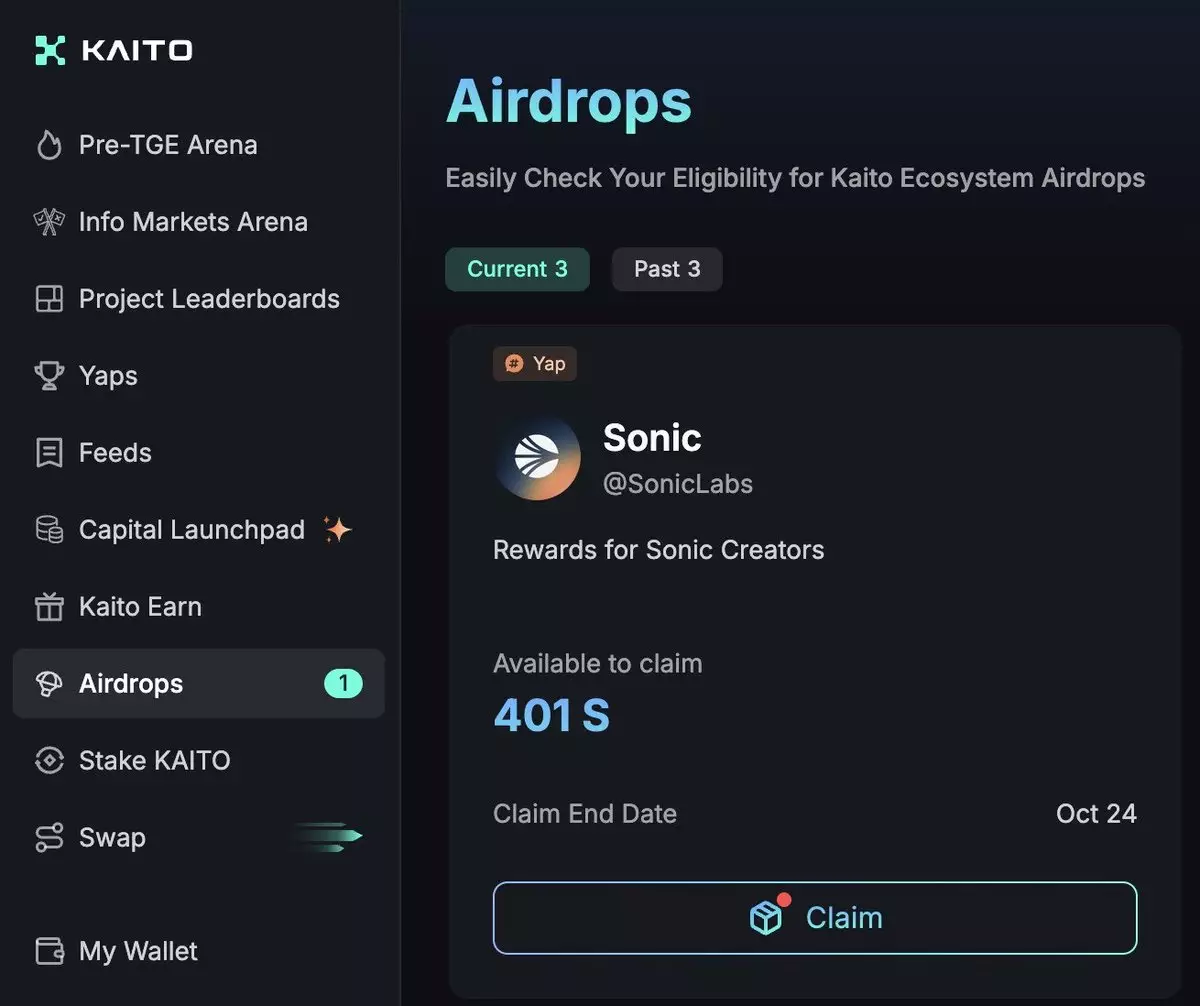Open the My Wallet icon
Viewport: 1200px width, 1006px height.
49,951
